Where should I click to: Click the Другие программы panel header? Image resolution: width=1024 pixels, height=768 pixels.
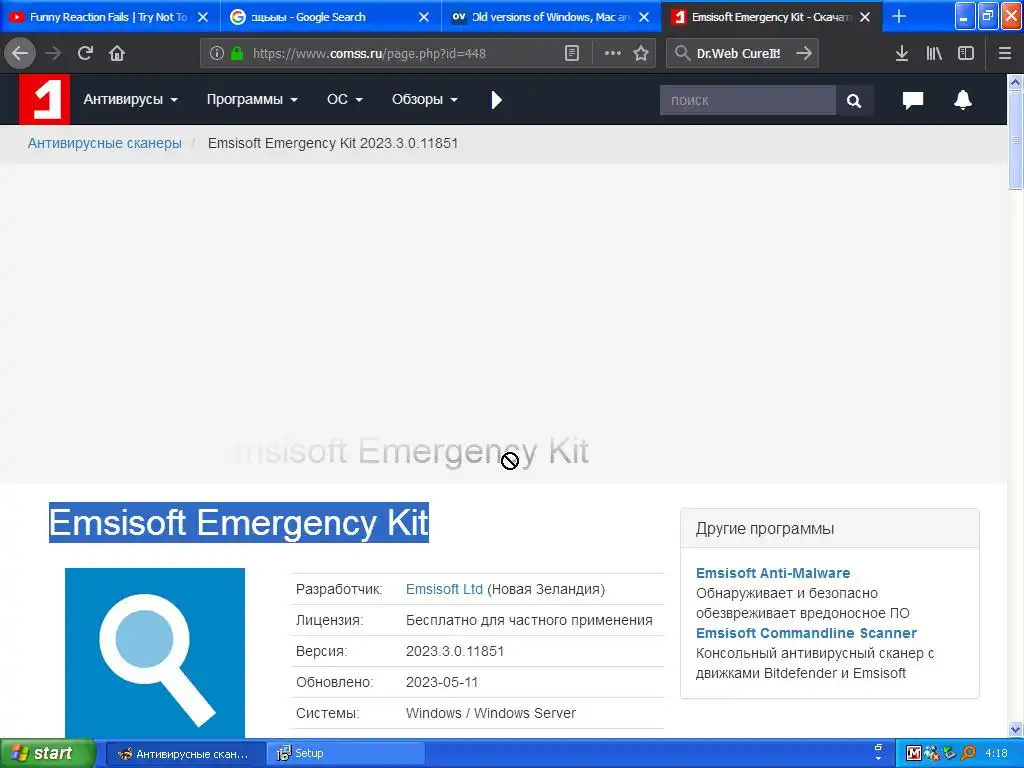[x=830, y=528]
